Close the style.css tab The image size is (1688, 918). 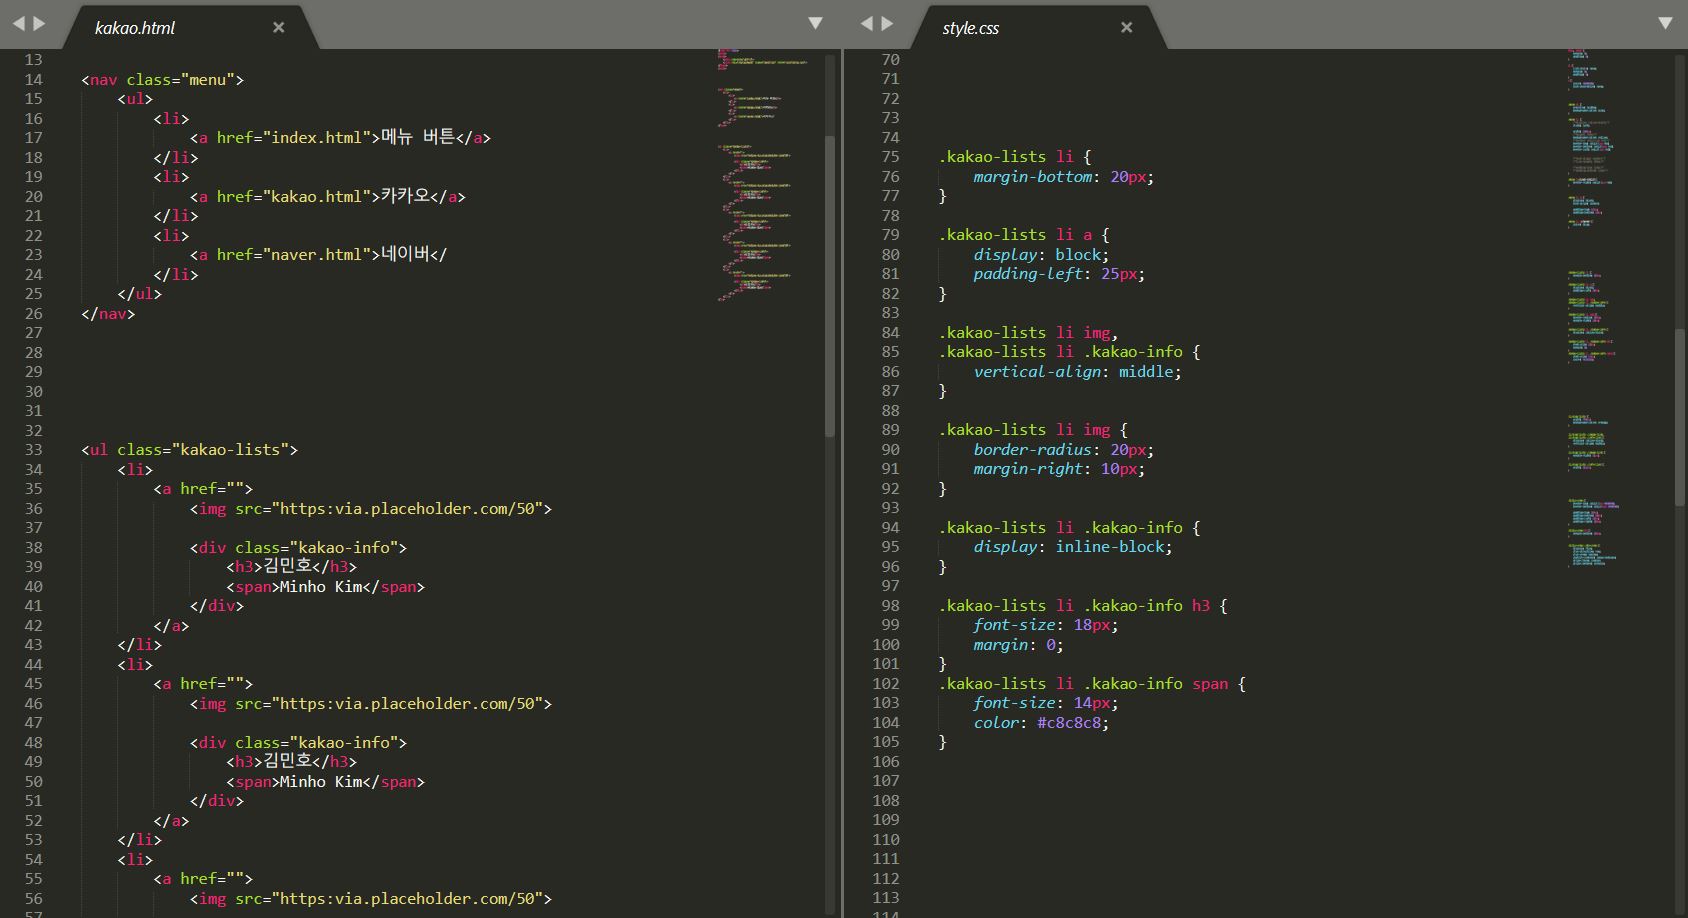coord(1127,28)
